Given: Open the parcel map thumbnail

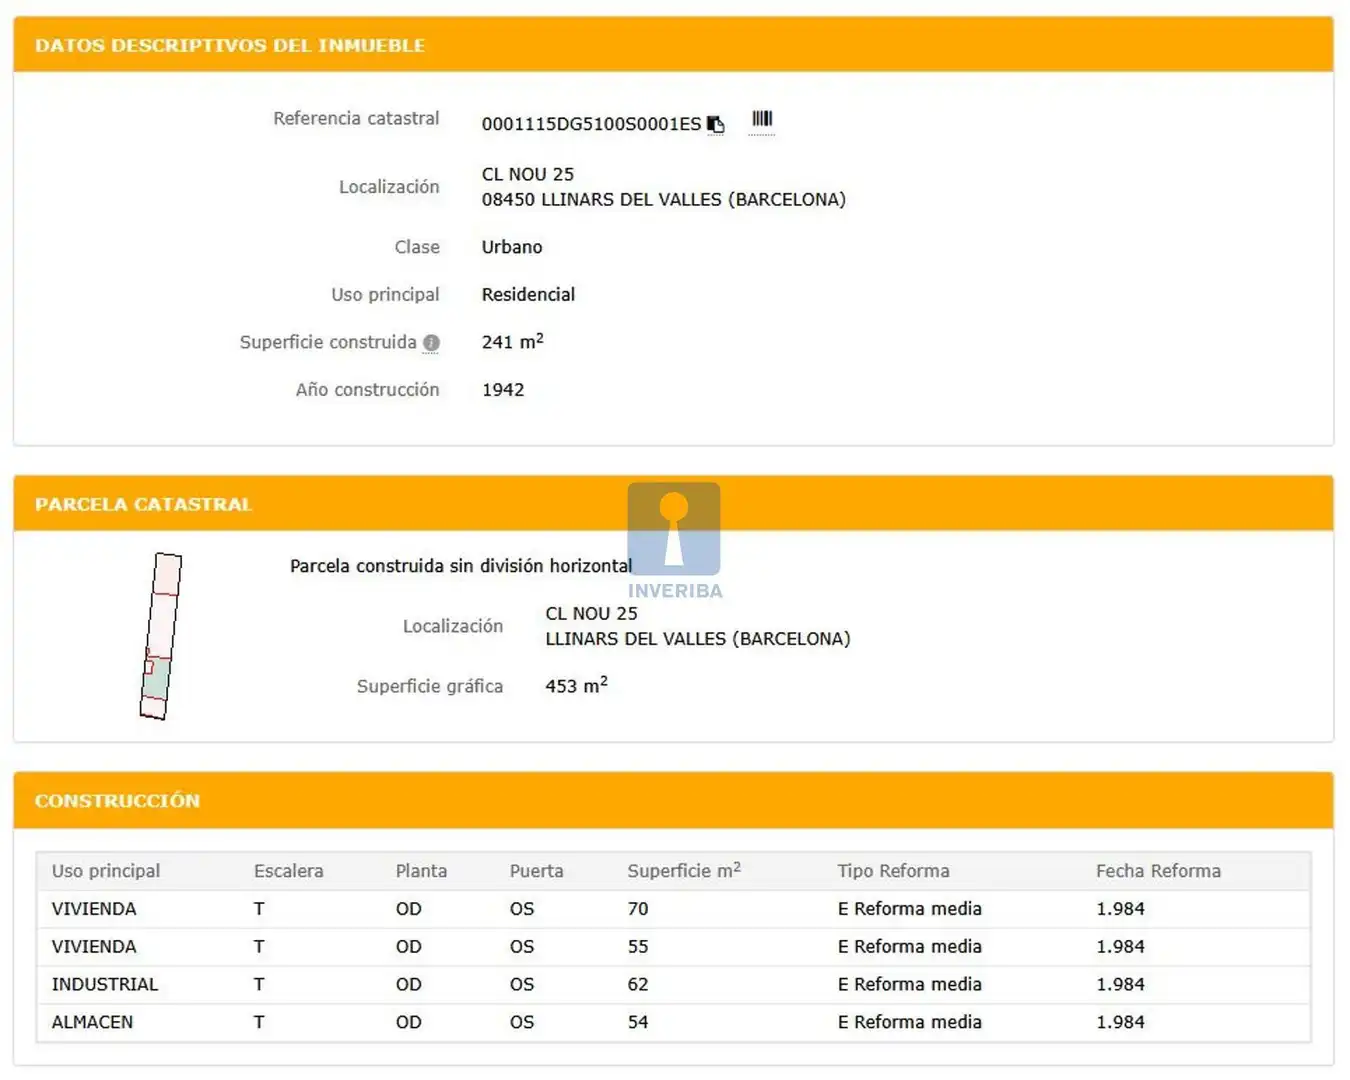Looking at the screenshot, I should [x=161, y=636].
